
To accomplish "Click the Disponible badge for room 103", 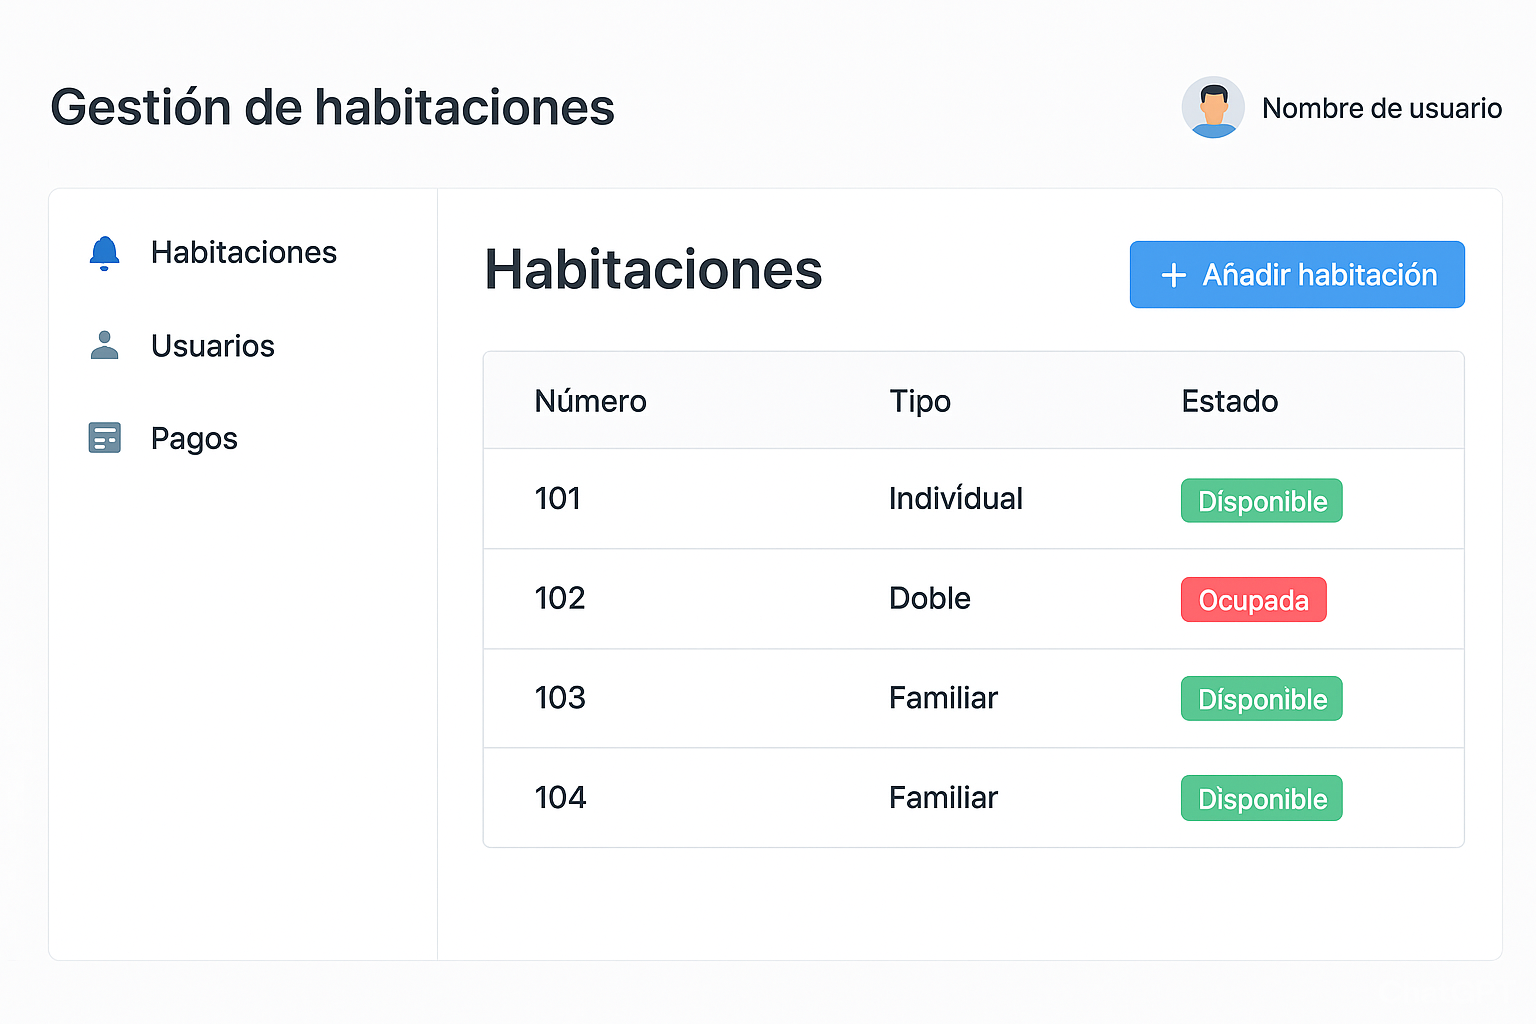I will point(1261,699).
